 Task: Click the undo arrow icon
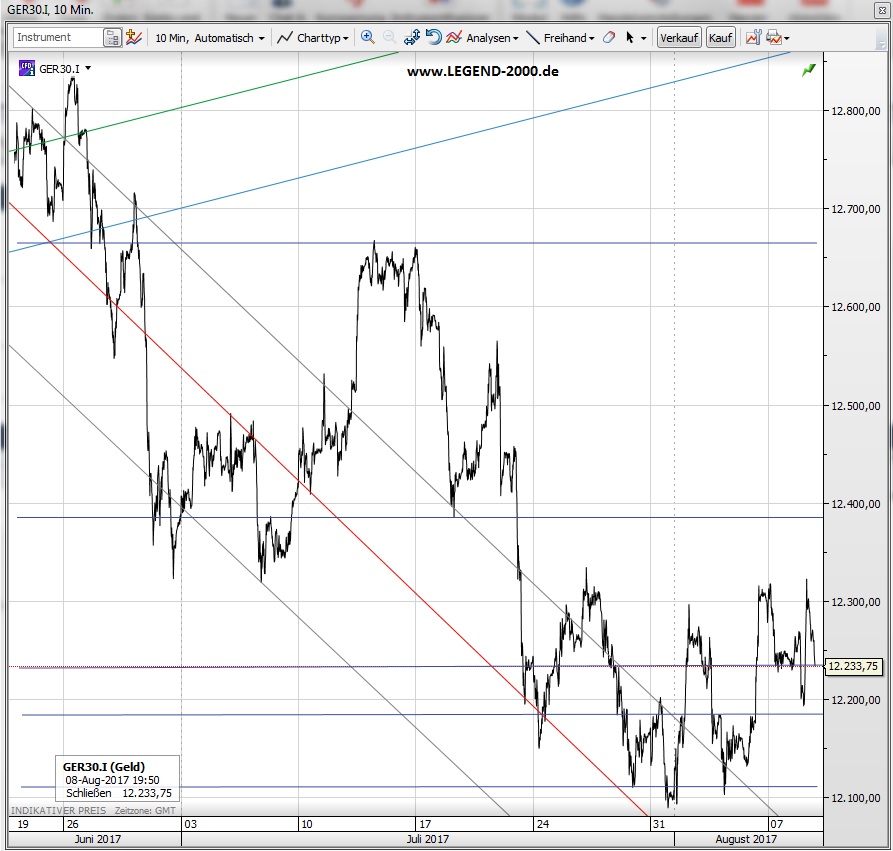pyautogui.click(x=433, y=38)
